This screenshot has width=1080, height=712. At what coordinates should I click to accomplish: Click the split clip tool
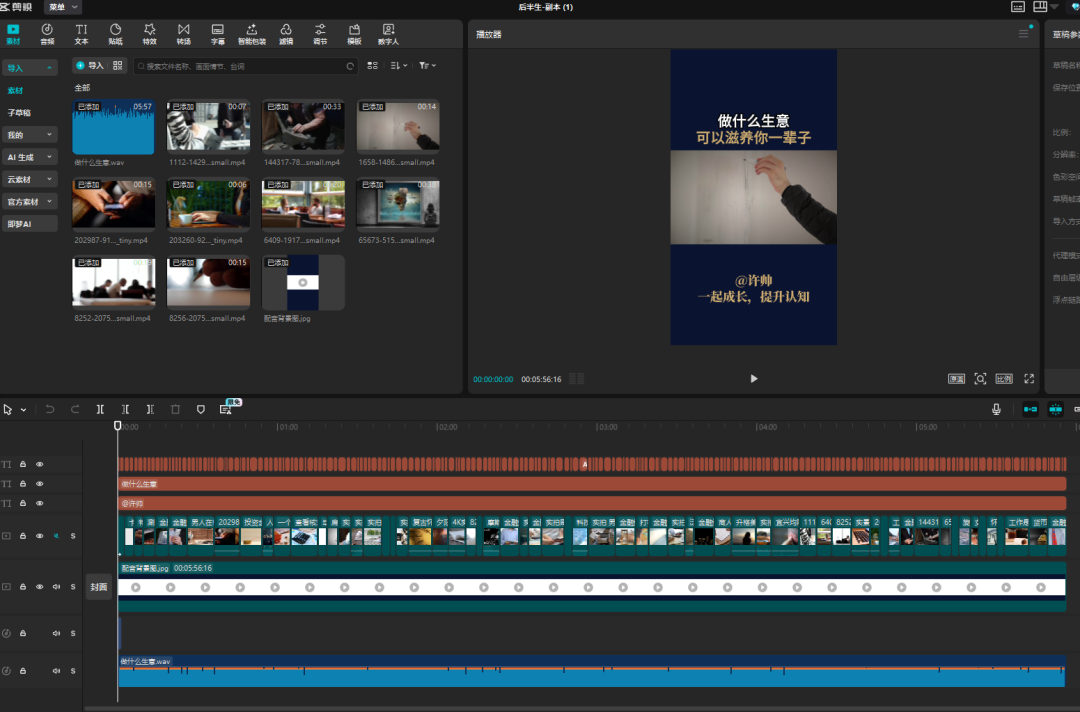100,409
